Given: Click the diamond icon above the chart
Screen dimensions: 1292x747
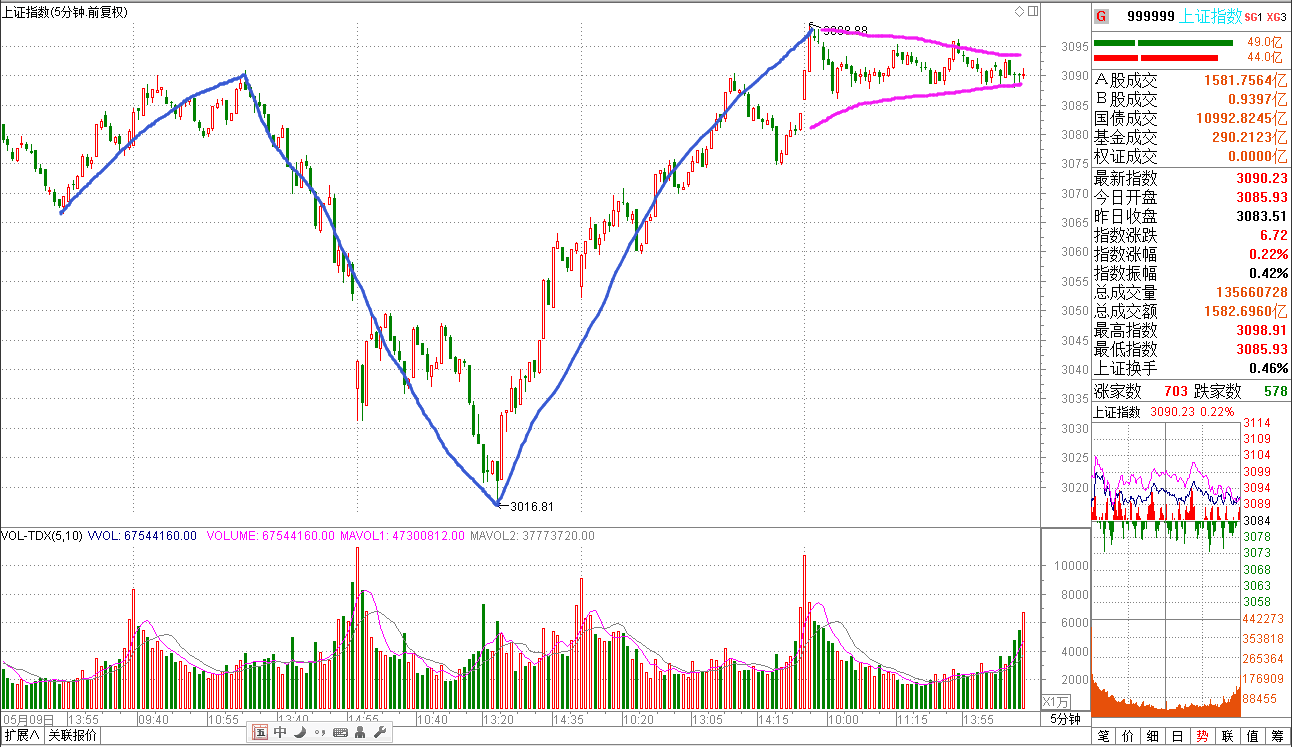Looking at the screenshot, I should [x=1019, y=12].
